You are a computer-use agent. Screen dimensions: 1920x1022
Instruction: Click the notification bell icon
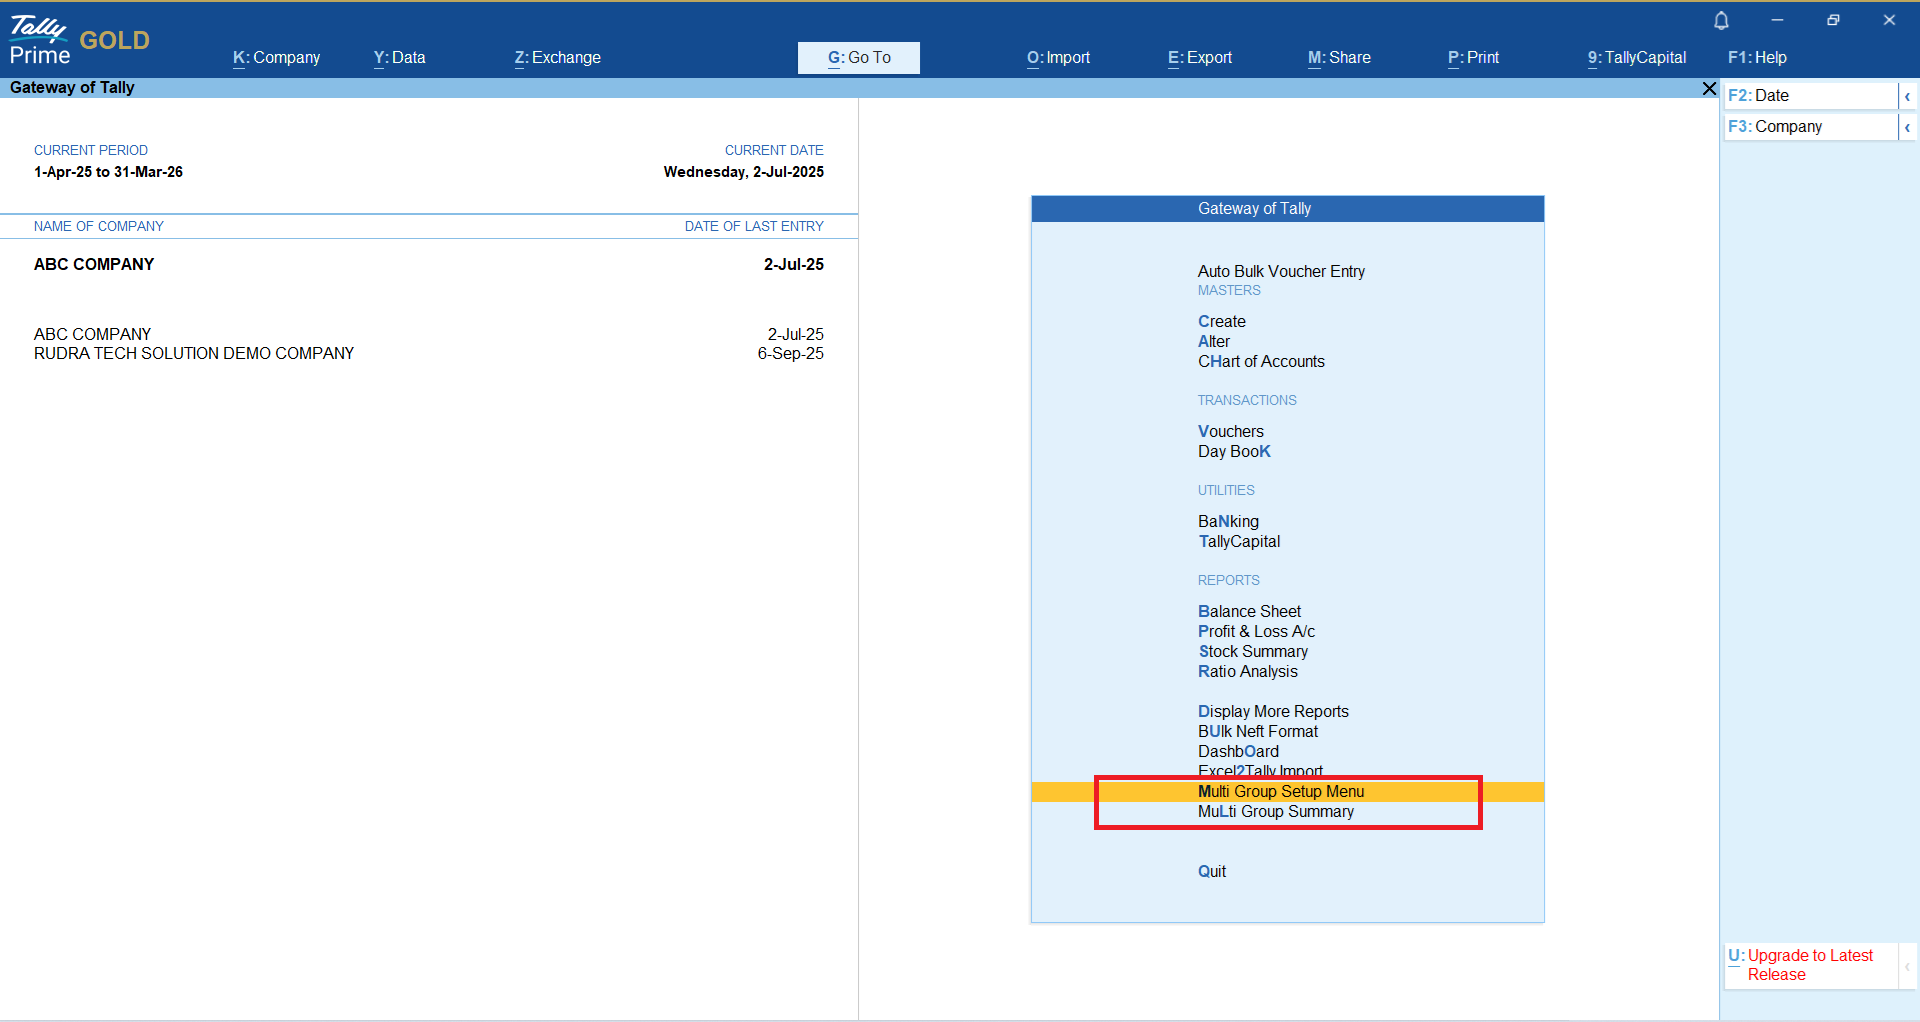[x=1721, y=21]
